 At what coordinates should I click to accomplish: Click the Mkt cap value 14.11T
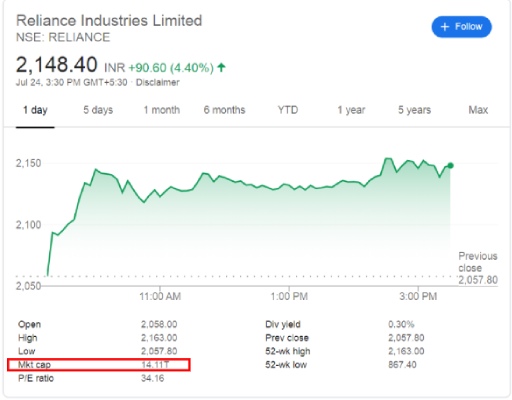point(155,365)
